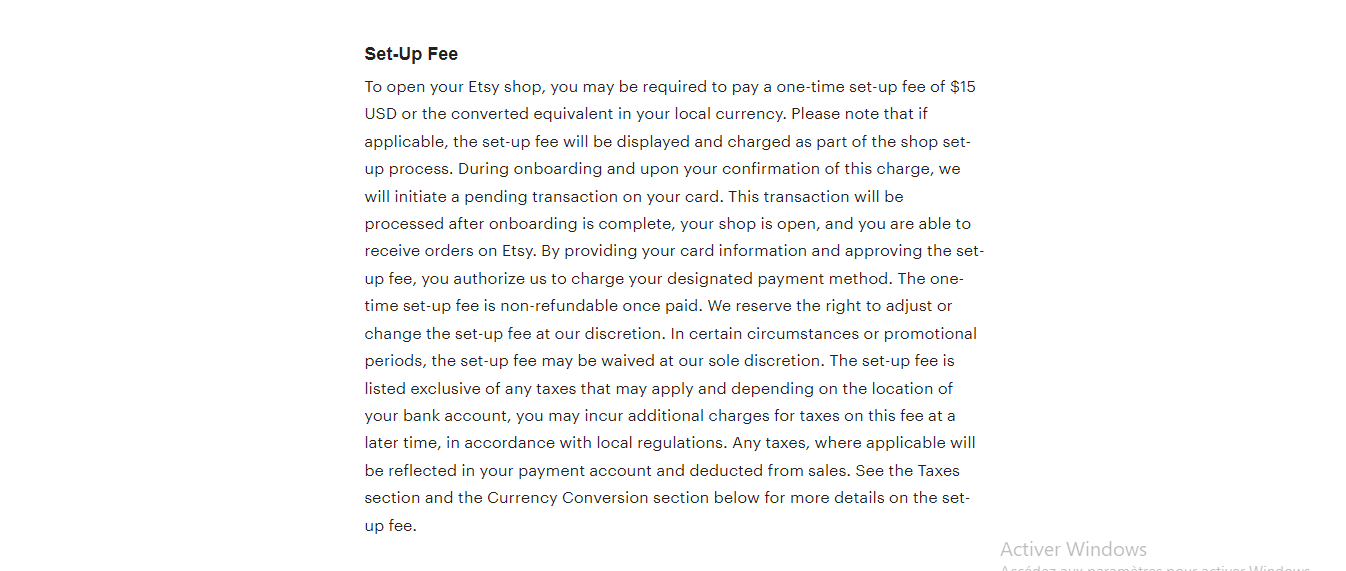Click the word 'promotional' in the paragraph
1346x571 pixels.
point(930,333)
